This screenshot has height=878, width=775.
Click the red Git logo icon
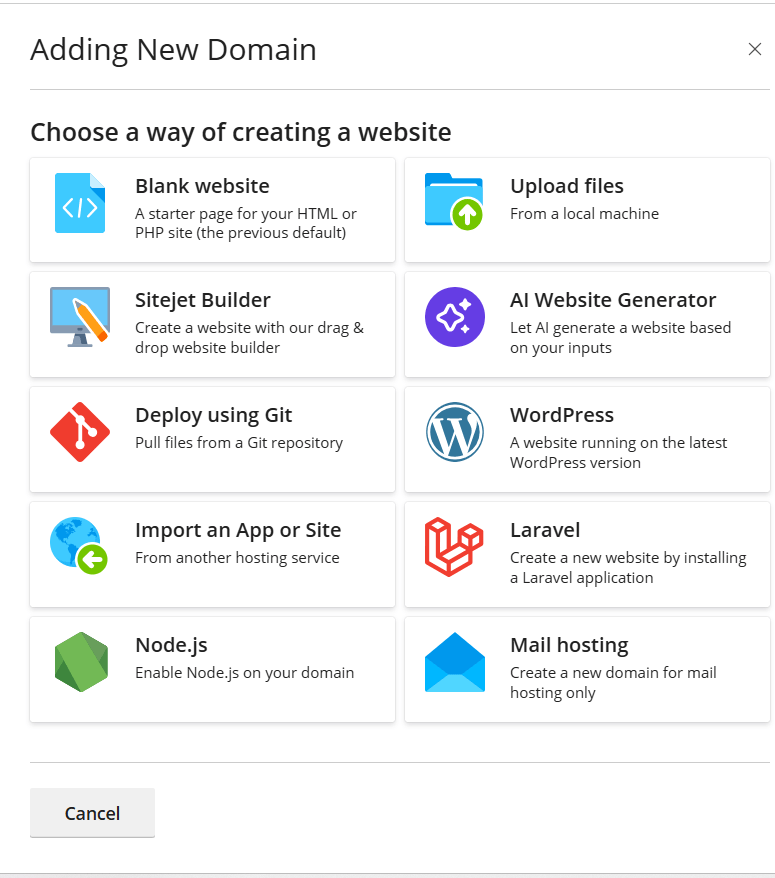80,432
